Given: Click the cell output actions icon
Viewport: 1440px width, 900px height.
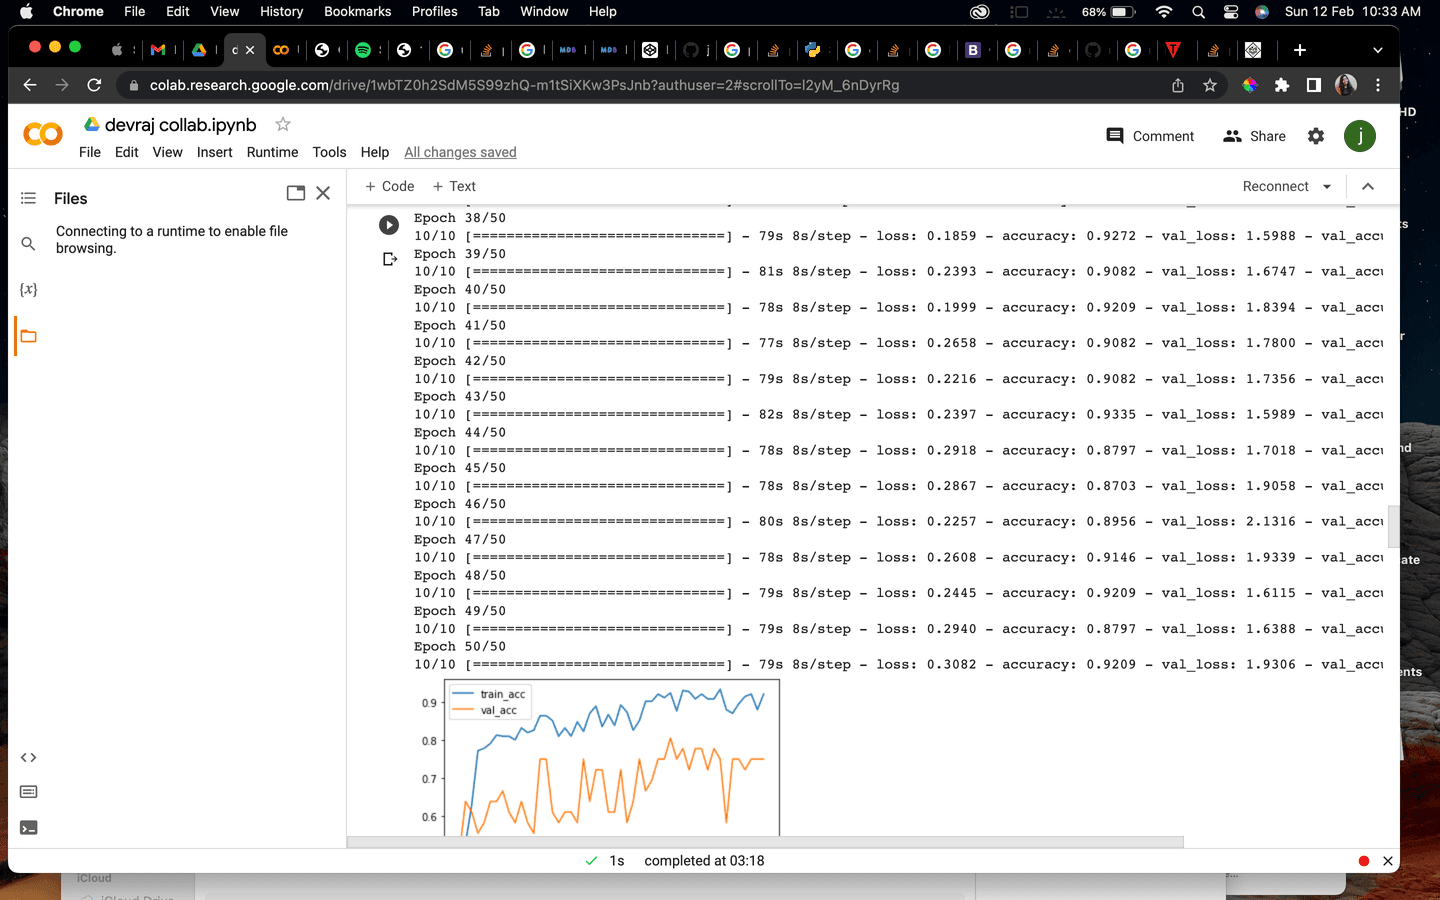Looking at the screenshot, I should 390,259.
